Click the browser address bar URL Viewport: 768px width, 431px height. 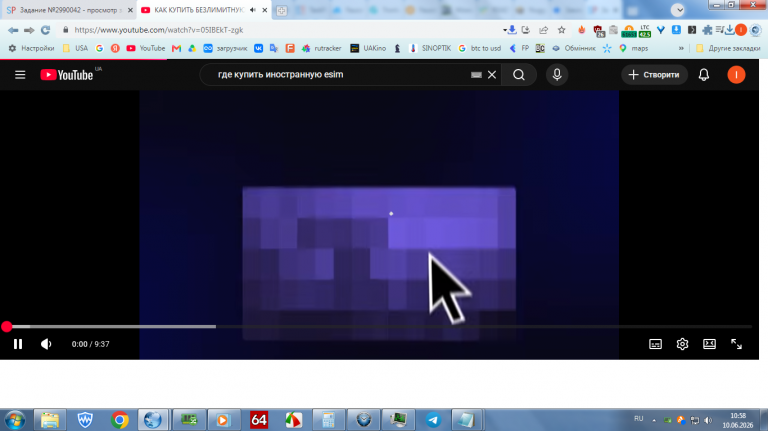159,30
